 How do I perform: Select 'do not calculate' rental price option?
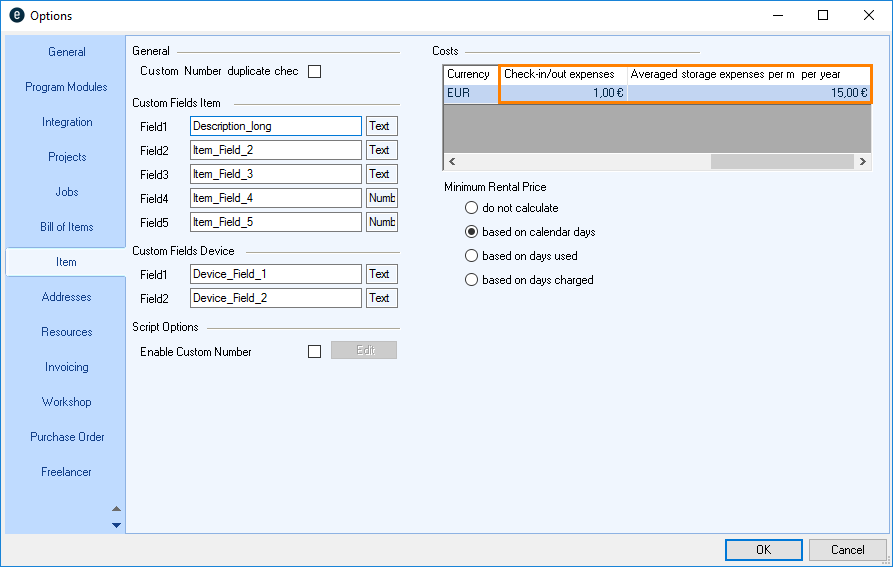pyautogui.click(x=472, y=208)
